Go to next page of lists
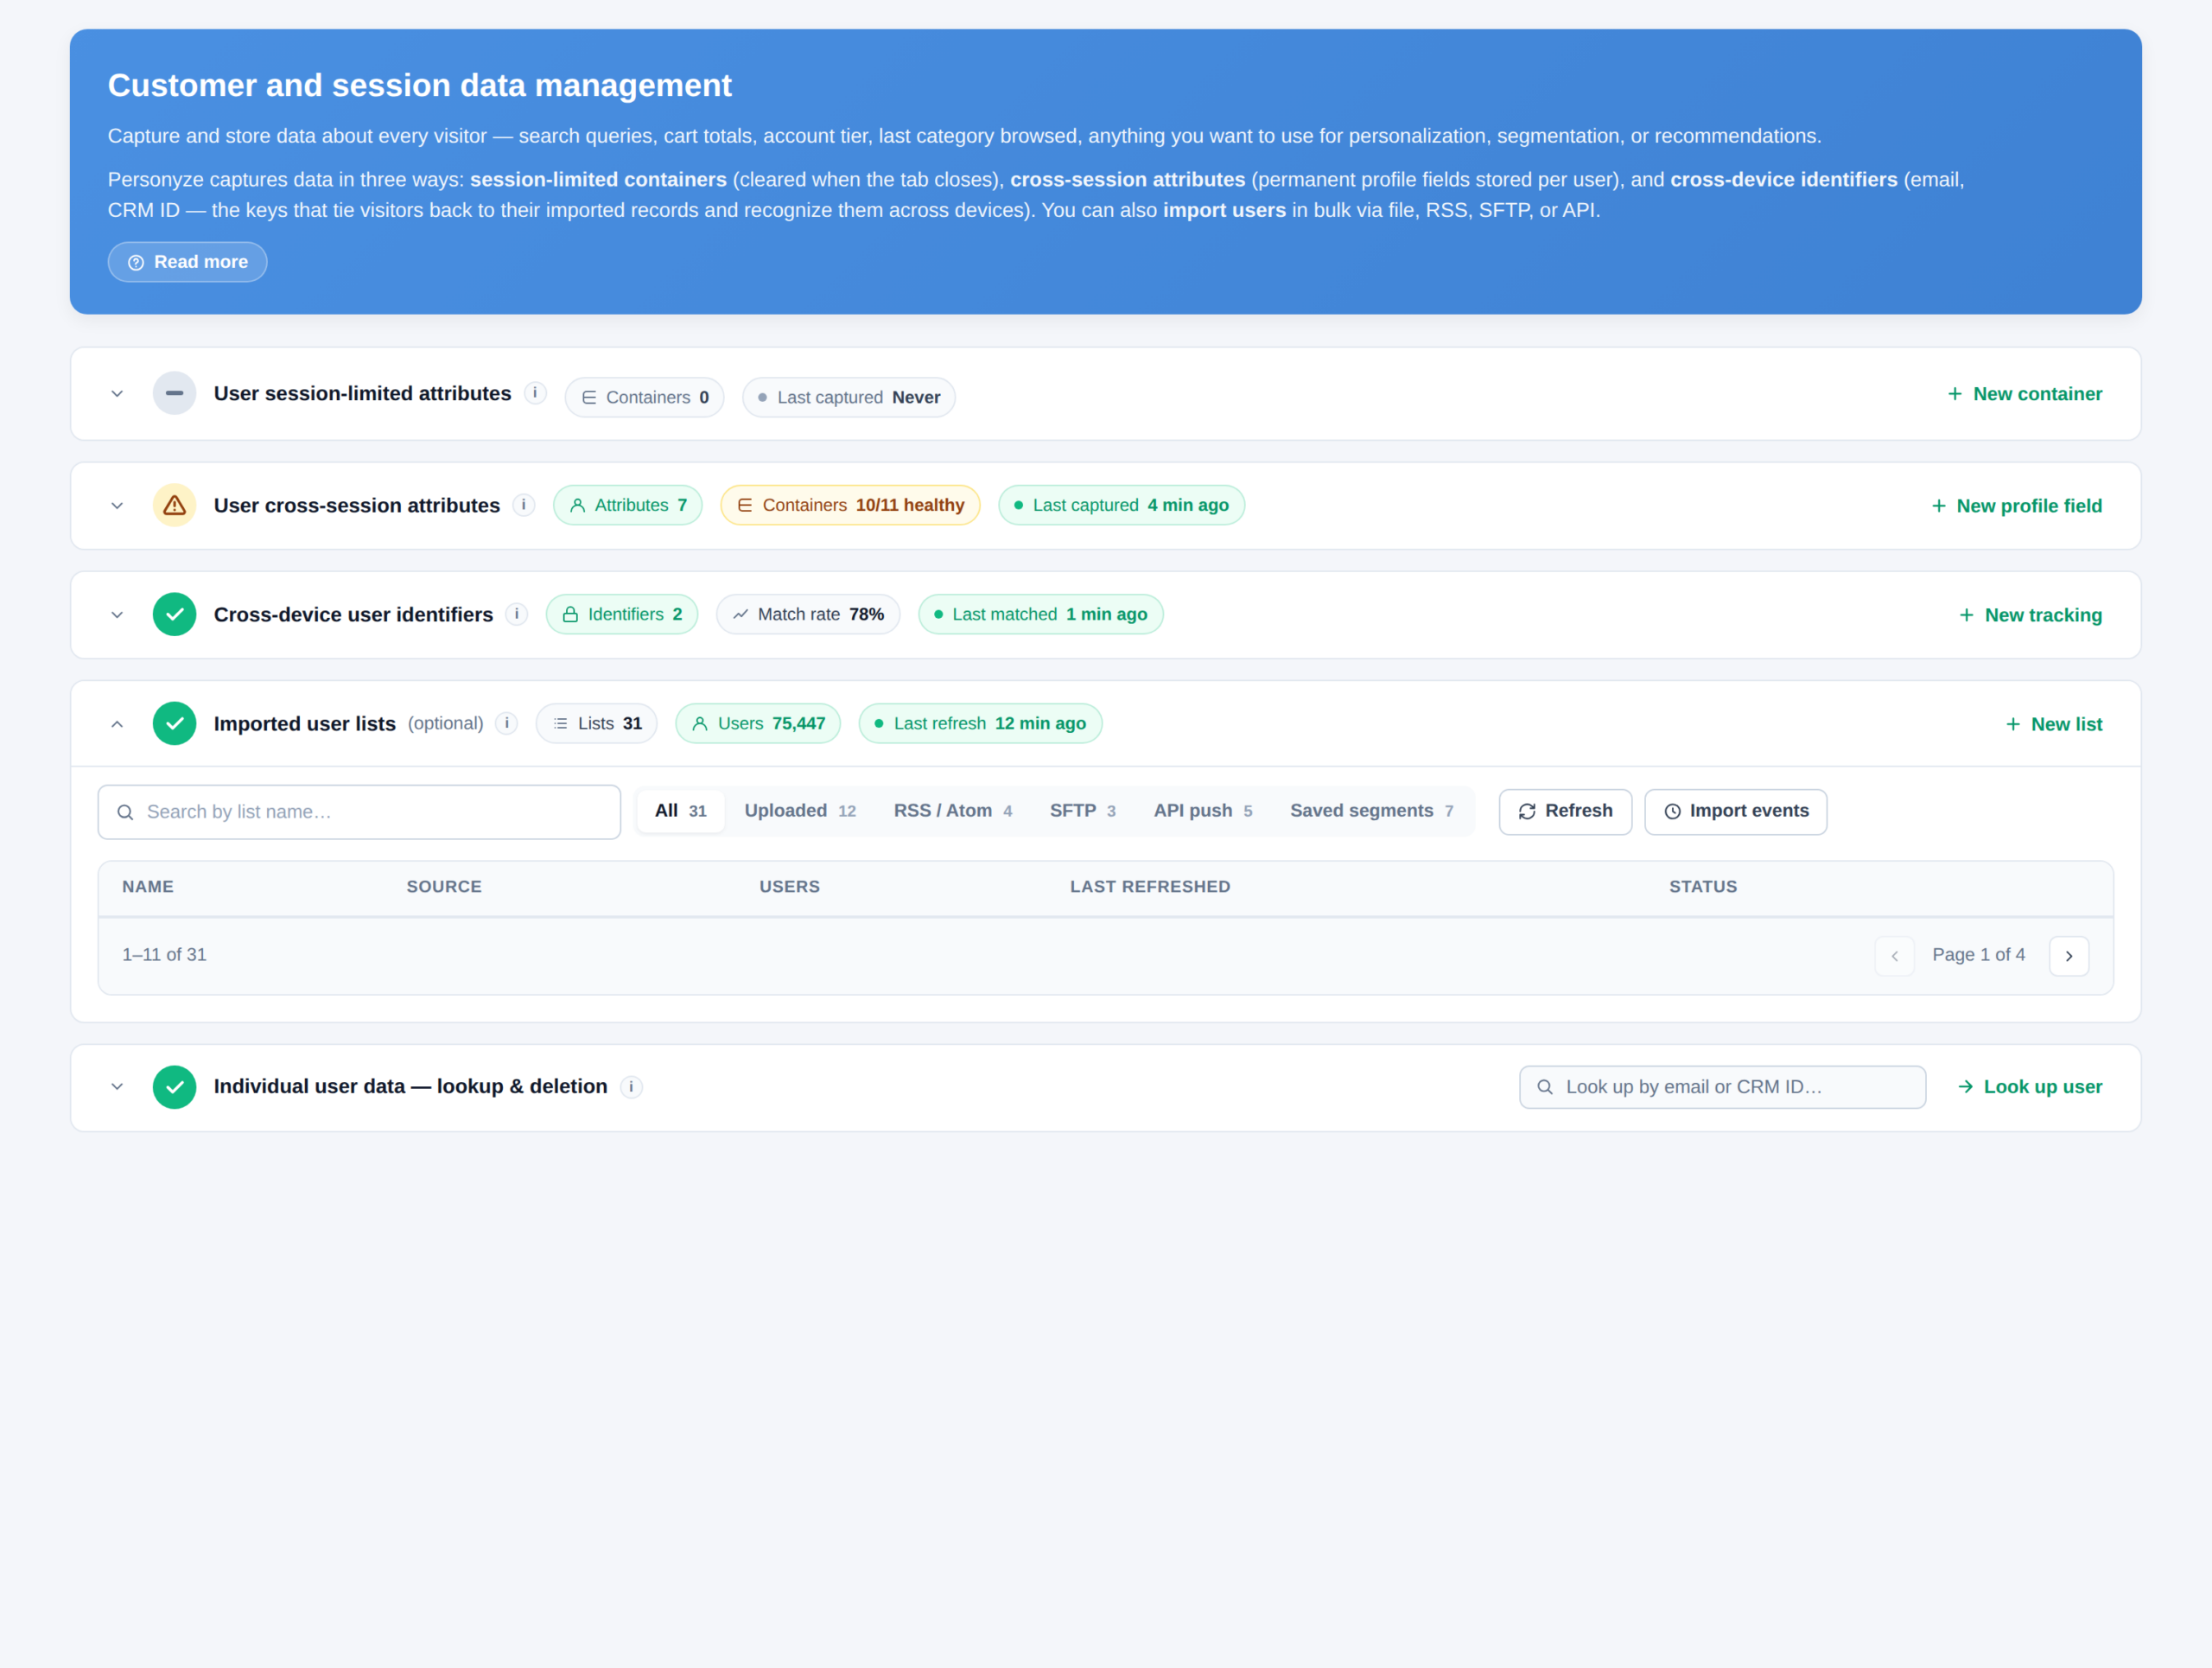This screenshot has width=2212, height=1668. (x=2069, y=956)
